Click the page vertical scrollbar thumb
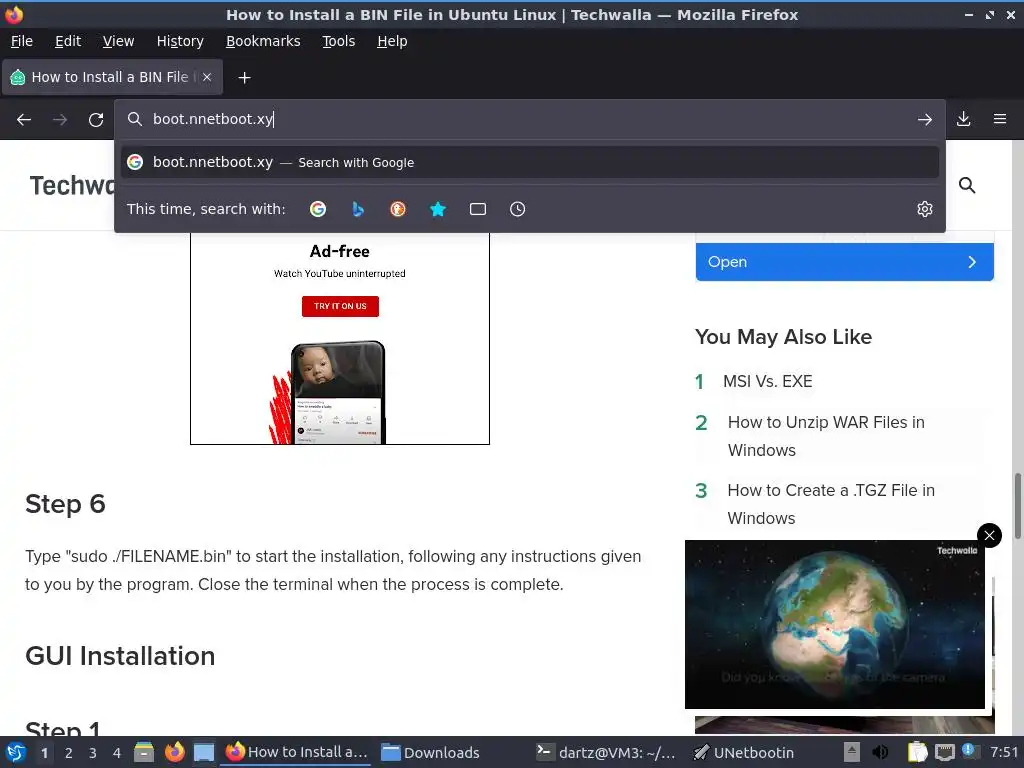The height and width of the screenshot is (768, 1024). click(1017, 507)
